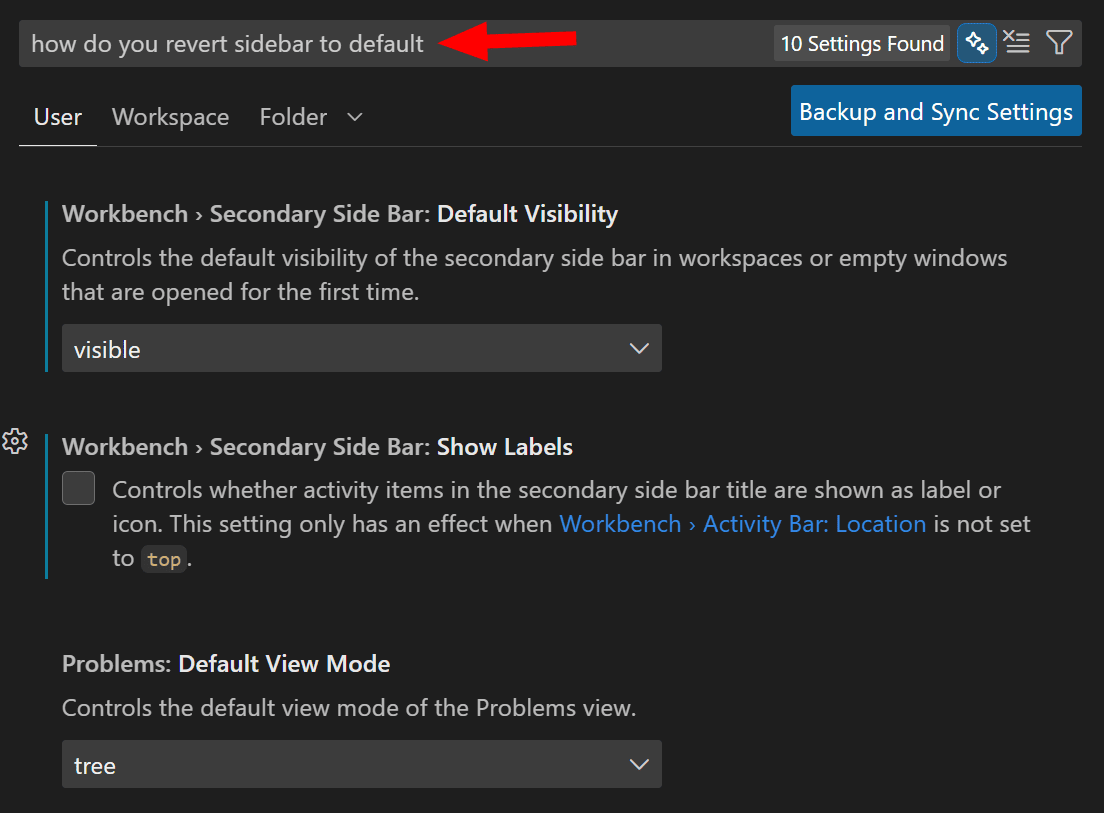Click the chevron on the visible dropdown

639,348
